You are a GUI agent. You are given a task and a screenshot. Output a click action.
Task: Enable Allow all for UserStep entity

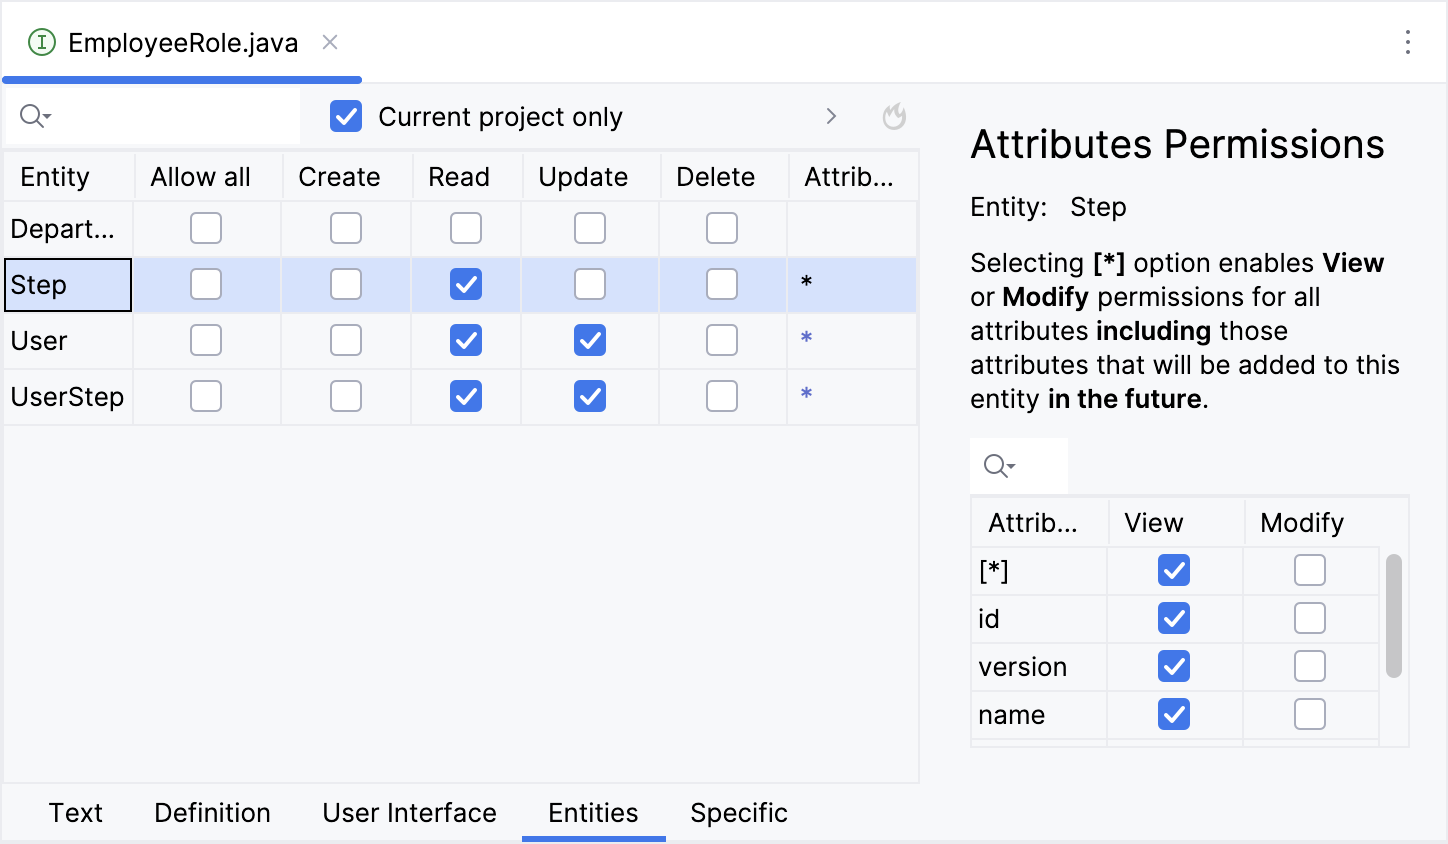[x=206, y=396]
